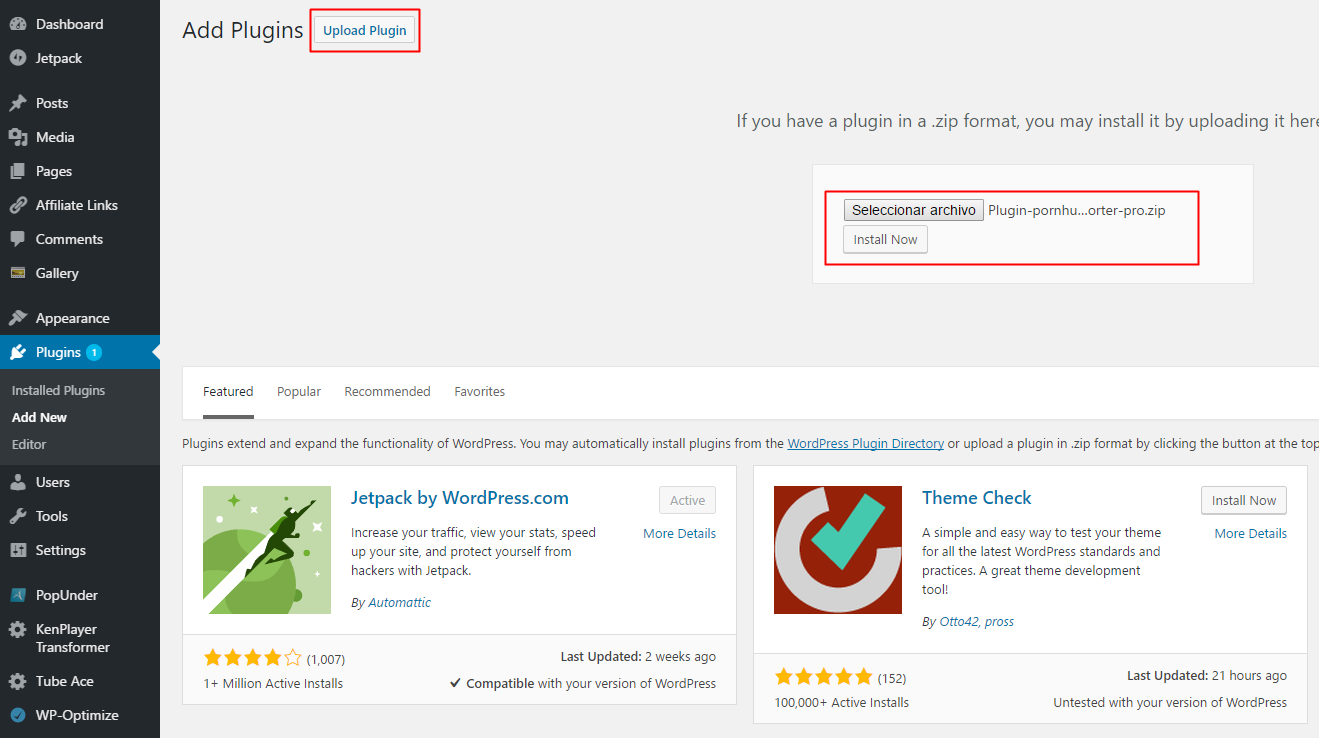Click the Gallery sidebar icon
This screenshot has height=738, width=1319.
click(18, 273)
